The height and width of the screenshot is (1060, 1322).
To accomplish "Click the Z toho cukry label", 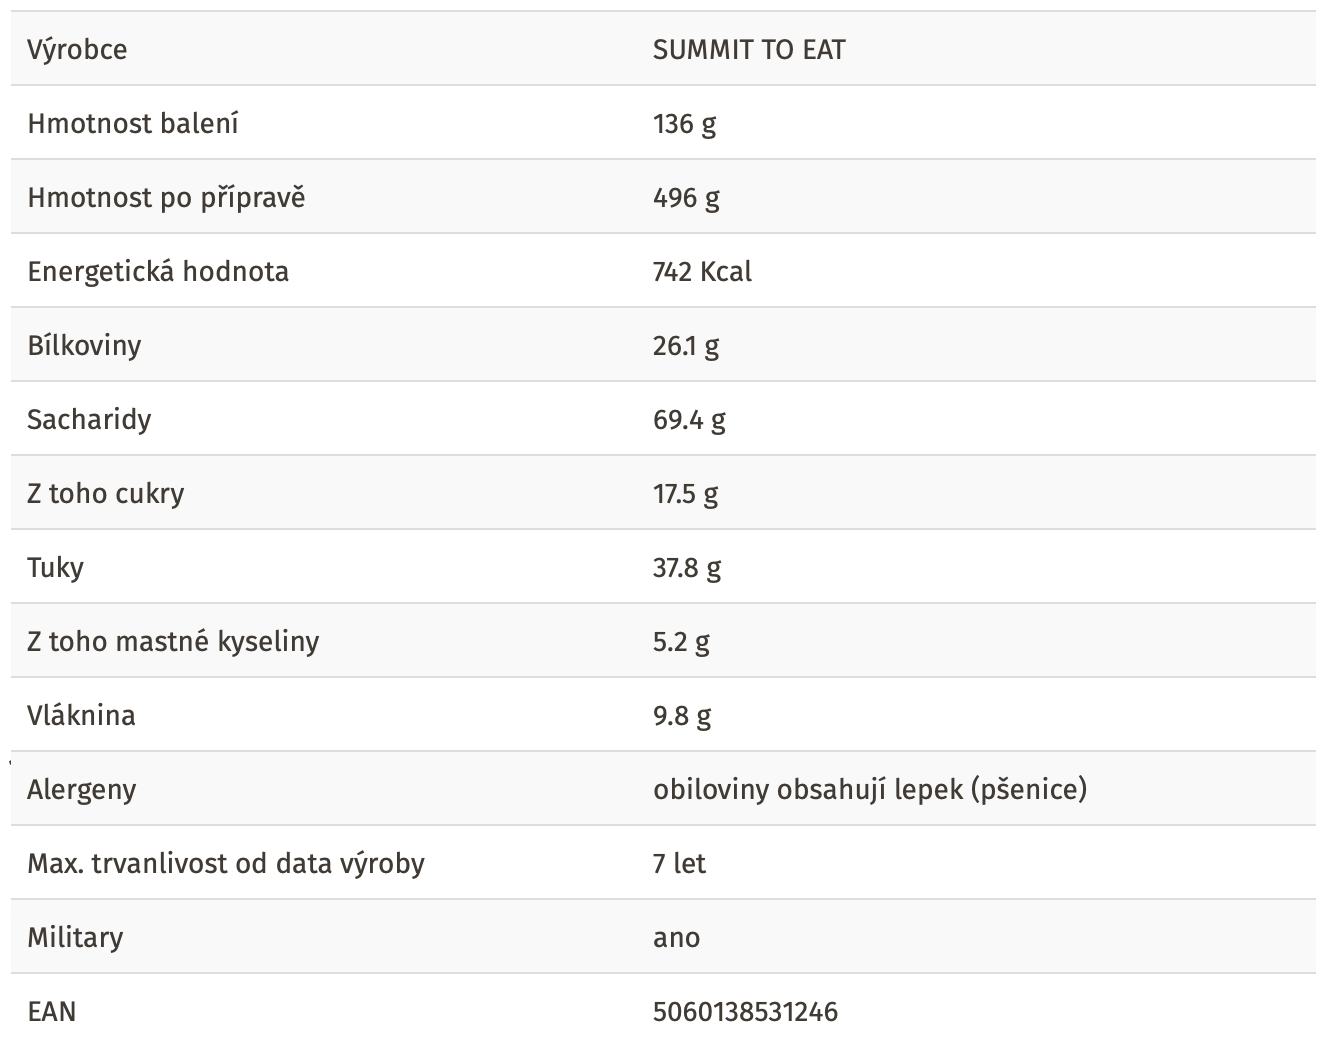I will coord(106,494).
